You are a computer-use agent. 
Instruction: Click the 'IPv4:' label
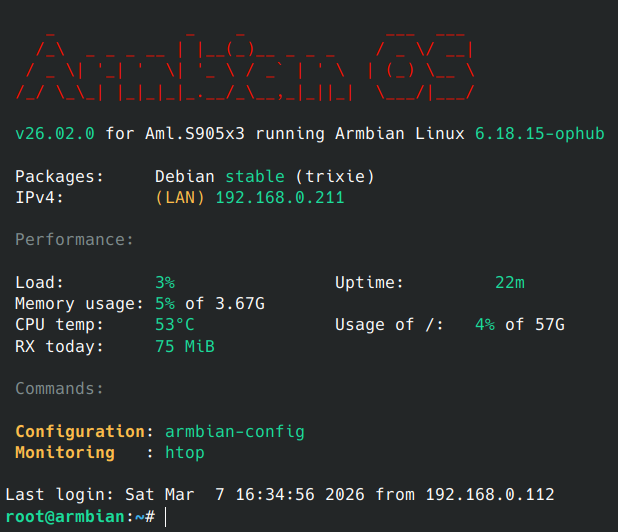click(39, 197)
